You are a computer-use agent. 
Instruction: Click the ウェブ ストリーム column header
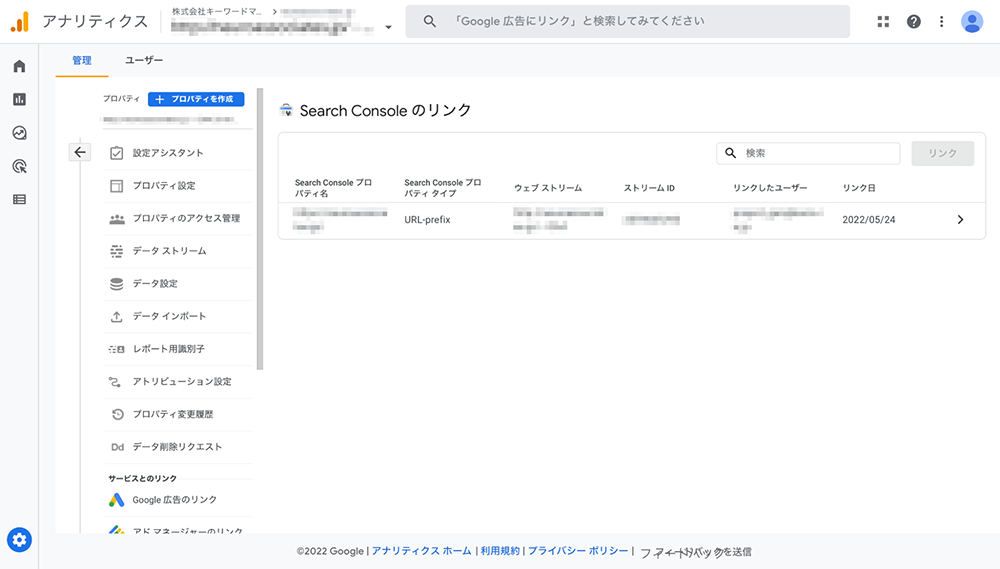coord(548,188)
